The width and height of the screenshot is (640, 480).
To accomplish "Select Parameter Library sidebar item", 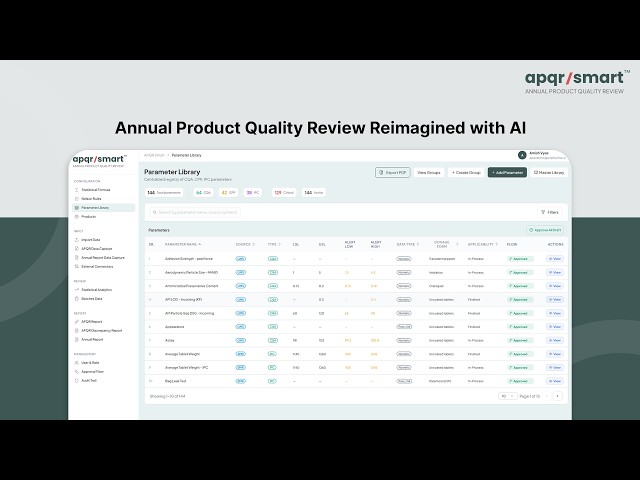I will 103,208.
